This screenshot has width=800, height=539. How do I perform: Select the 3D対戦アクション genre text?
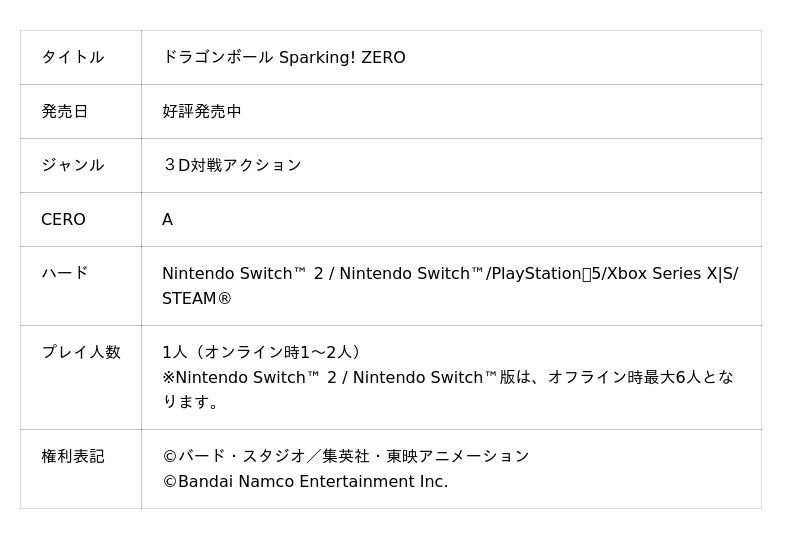(232, 165)
